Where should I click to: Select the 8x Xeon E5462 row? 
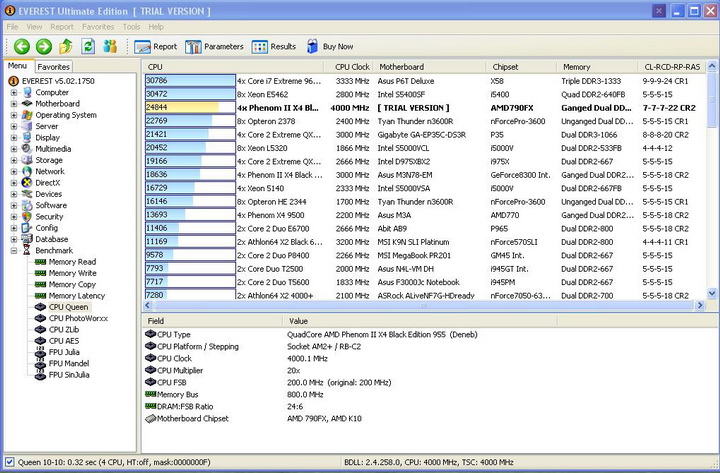pyautogui.click(x=425, y=94)
